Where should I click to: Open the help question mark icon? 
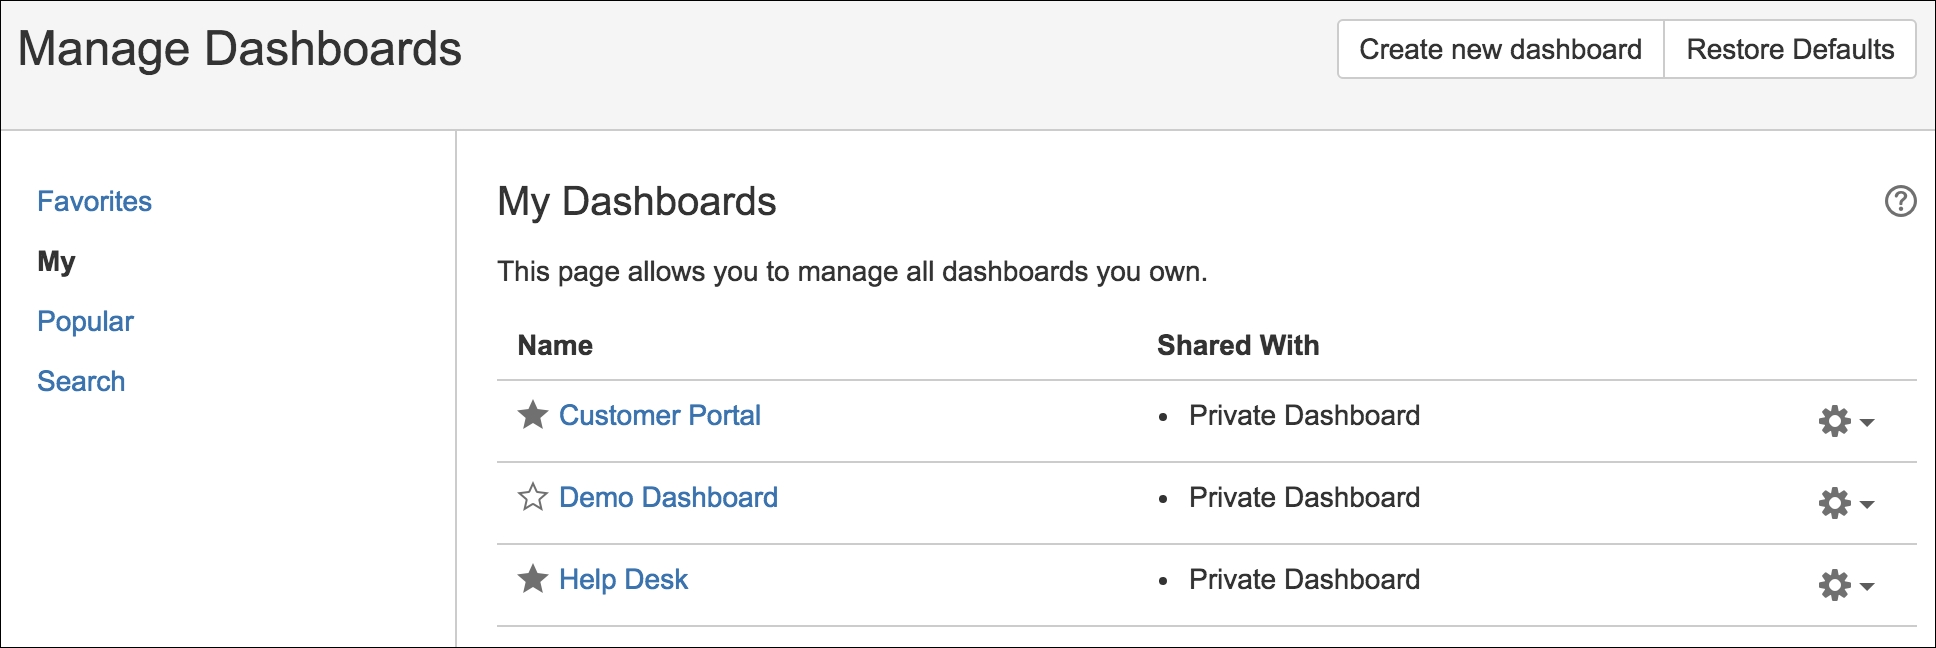point(1900,201)
